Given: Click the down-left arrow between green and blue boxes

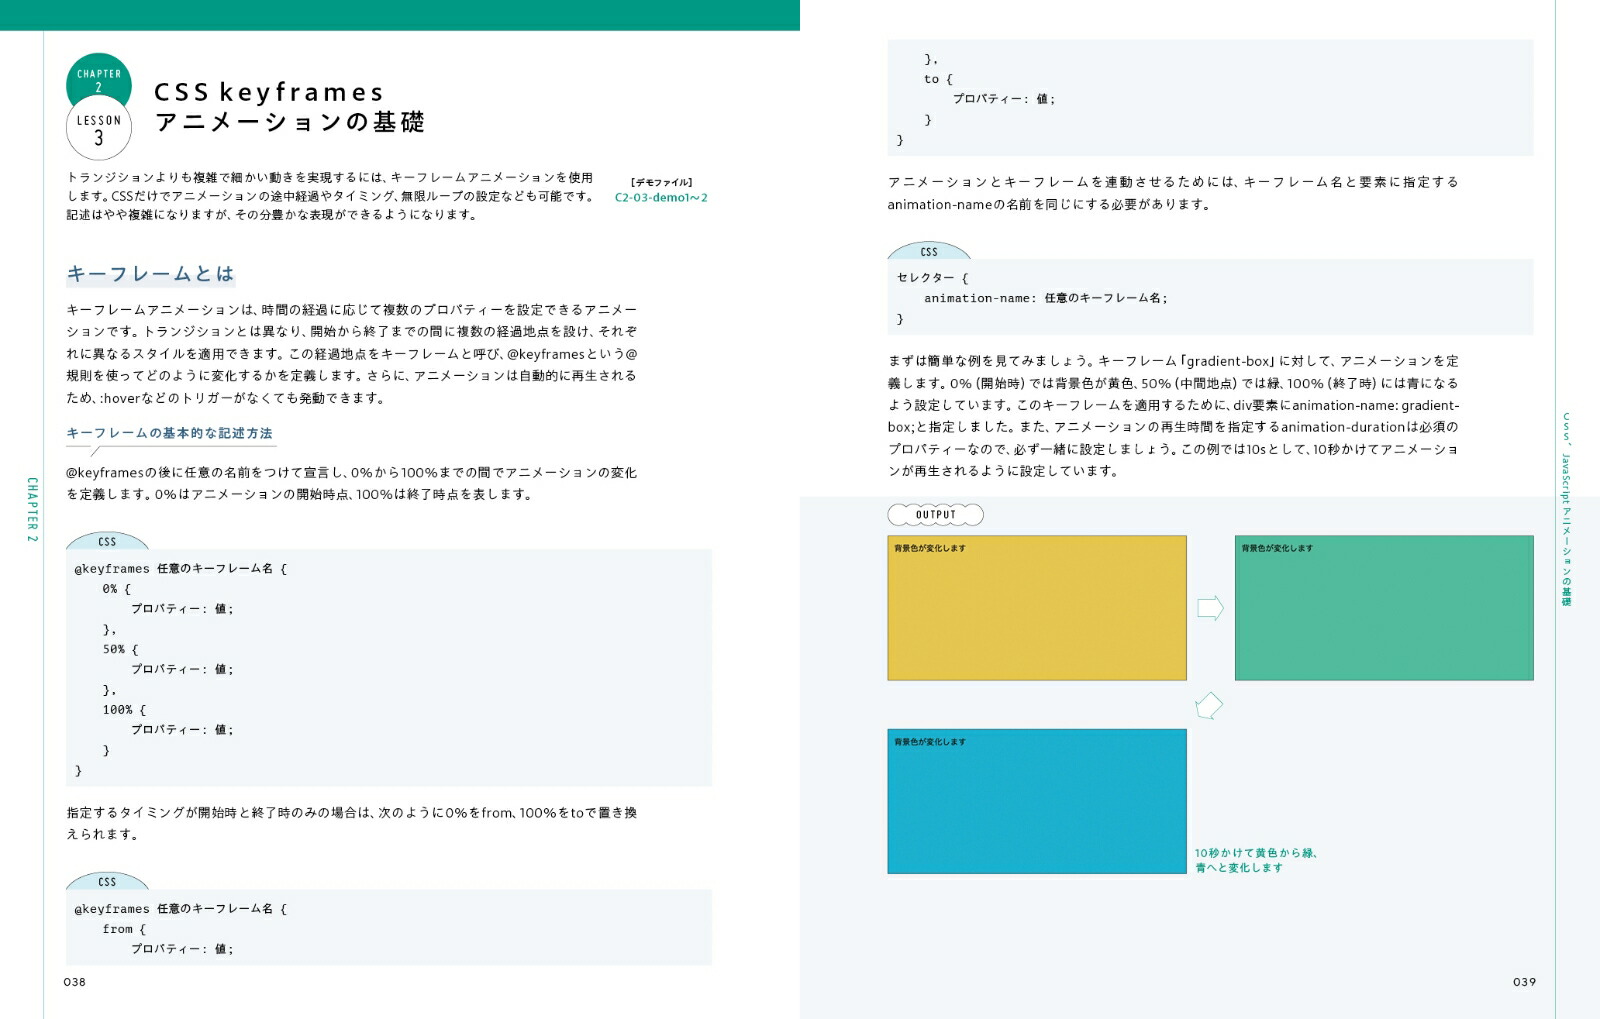Looking at the screenshot, I should 1207,704.
